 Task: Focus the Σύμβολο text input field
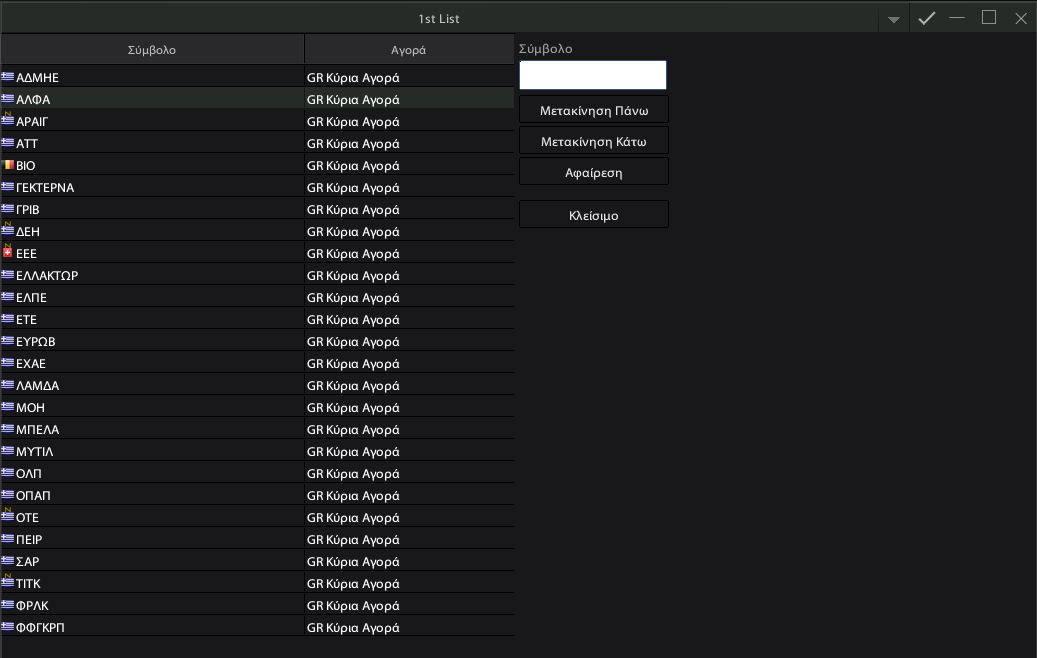[593, 75]
